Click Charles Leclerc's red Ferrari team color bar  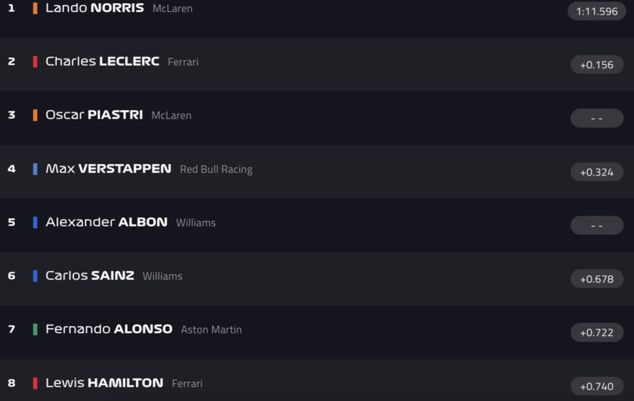35,61
